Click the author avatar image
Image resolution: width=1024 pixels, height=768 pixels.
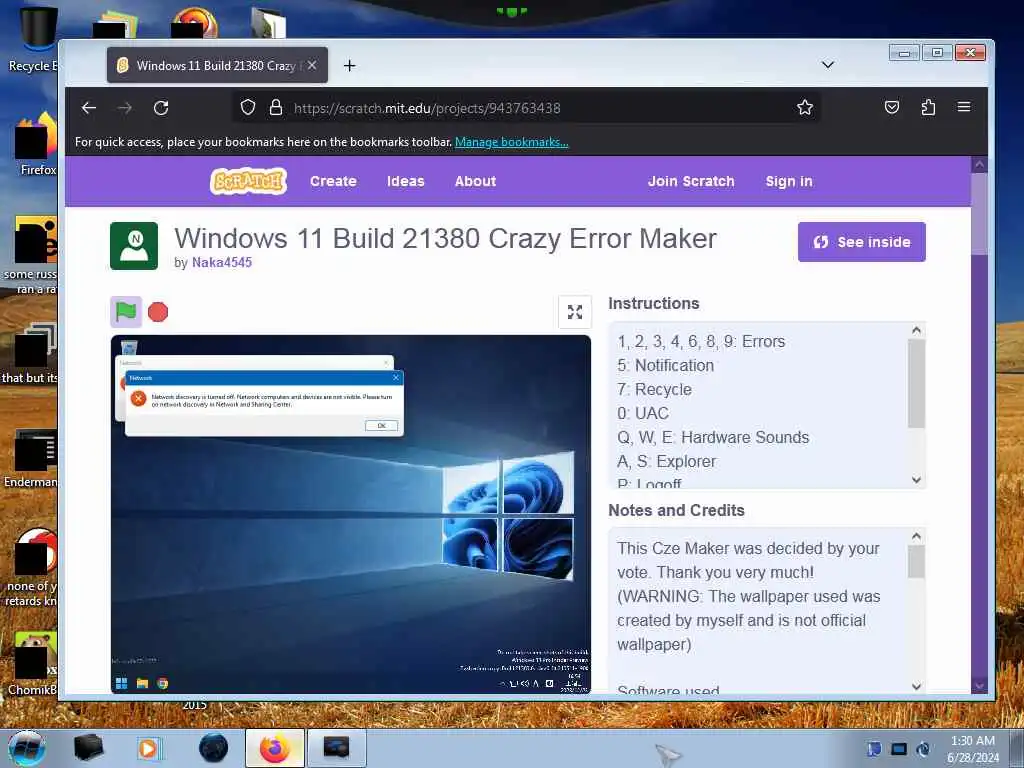134,246
